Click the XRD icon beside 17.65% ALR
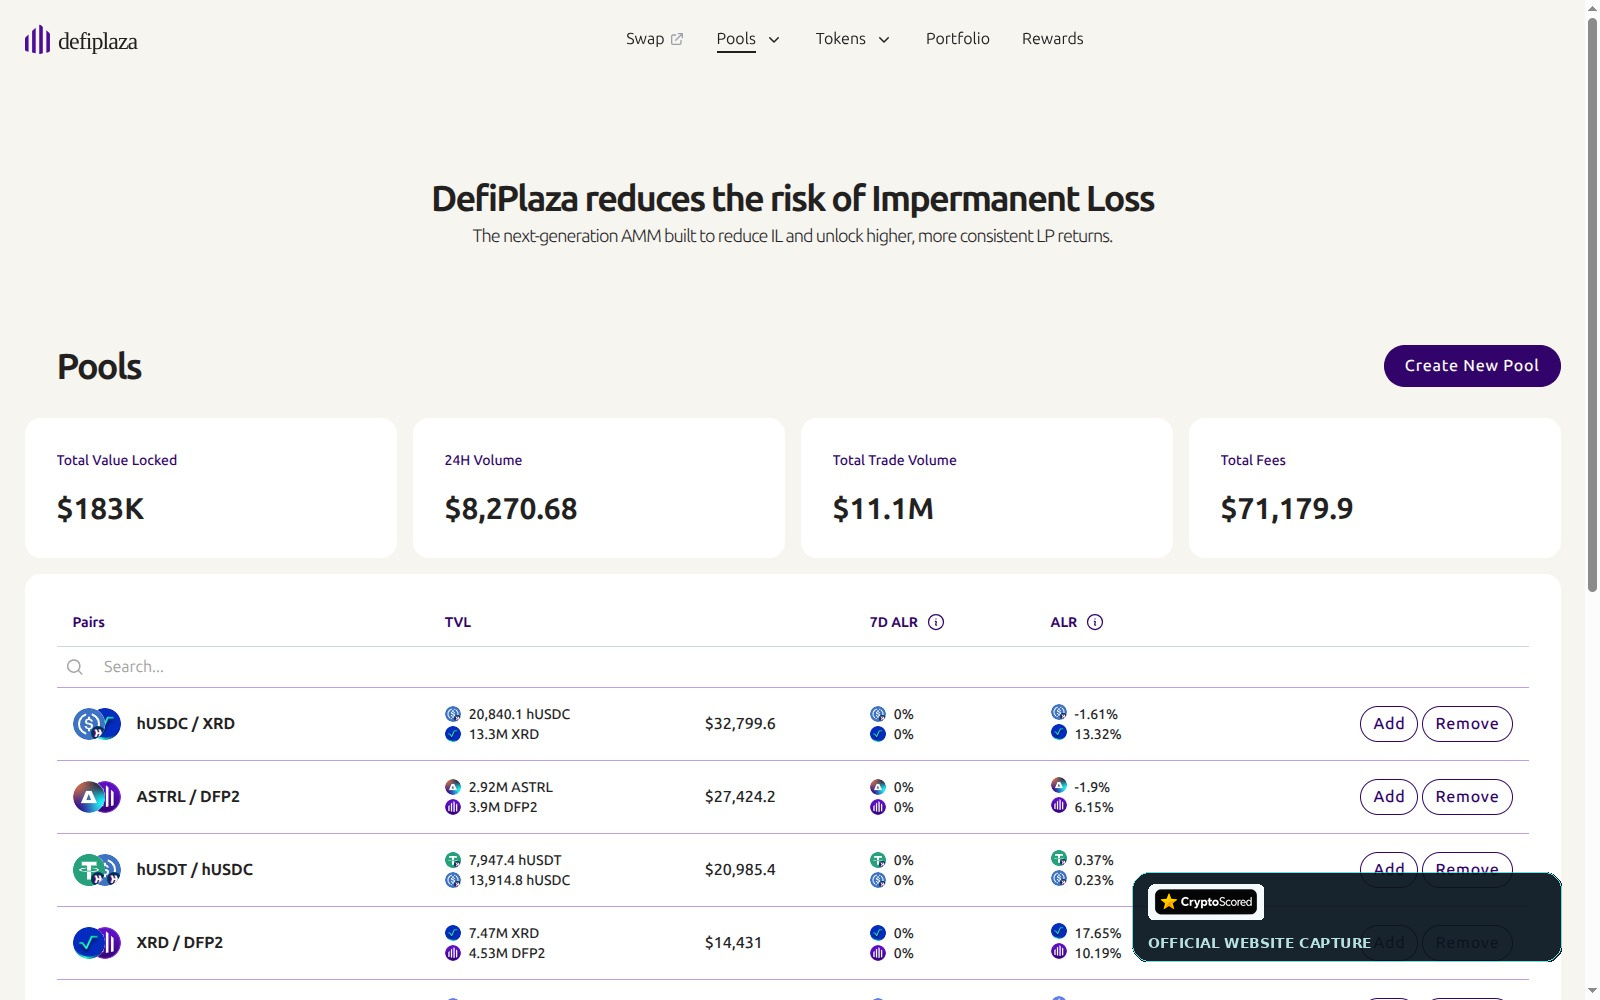The image size is (1600, 1000). (1059, 931)
